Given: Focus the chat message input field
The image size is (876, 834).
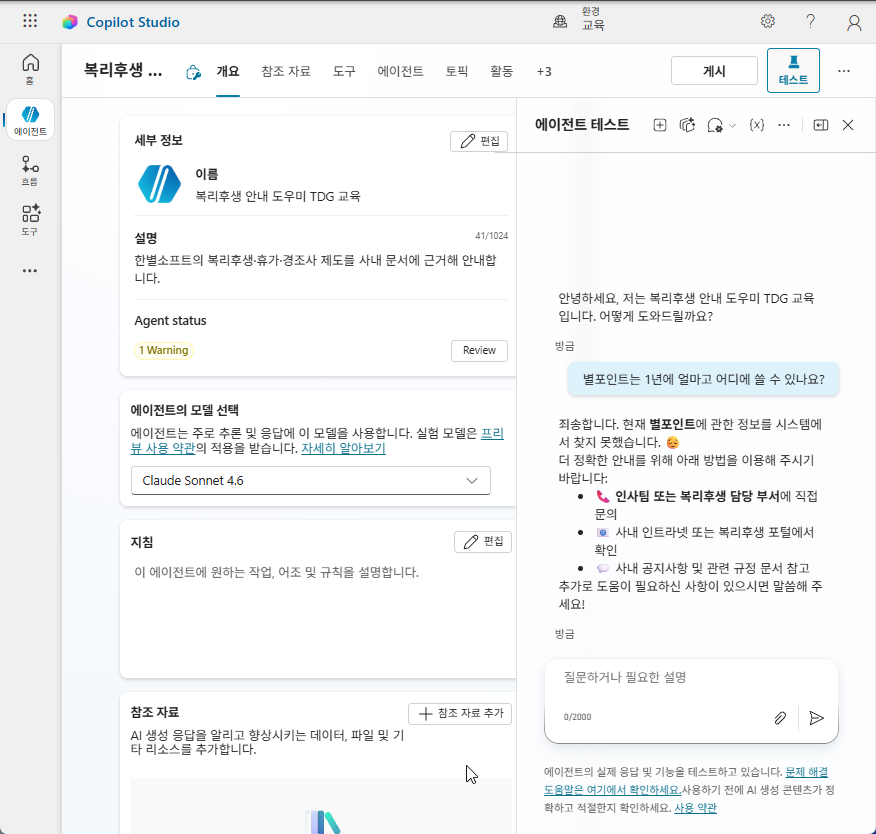Looking at the screenshot, I should point(691,678).
